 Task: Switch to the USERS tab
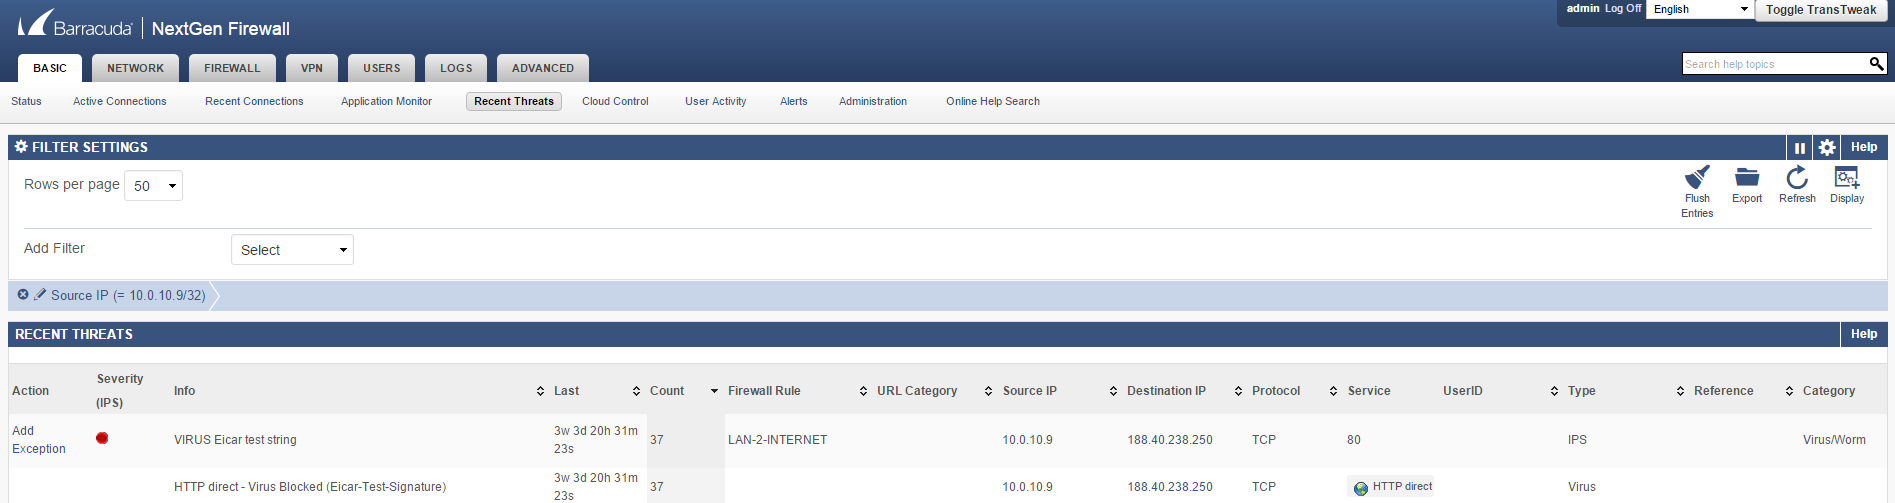(x=381, y=68)
